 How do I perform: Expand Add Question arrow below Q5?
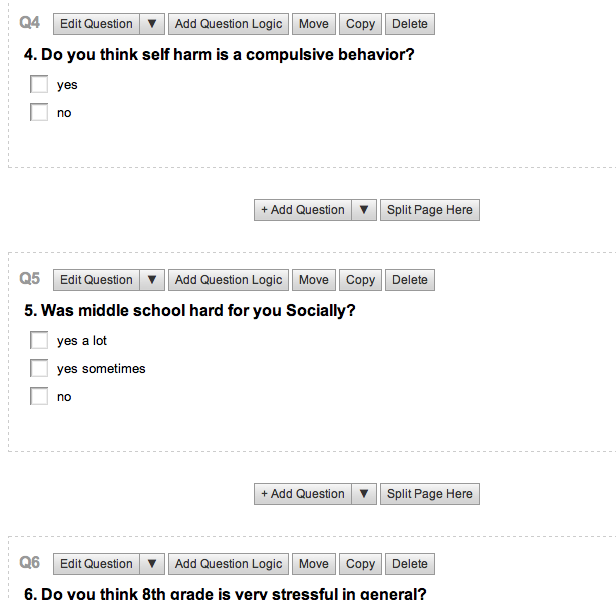pyautogui.click(x=364, y=494)
